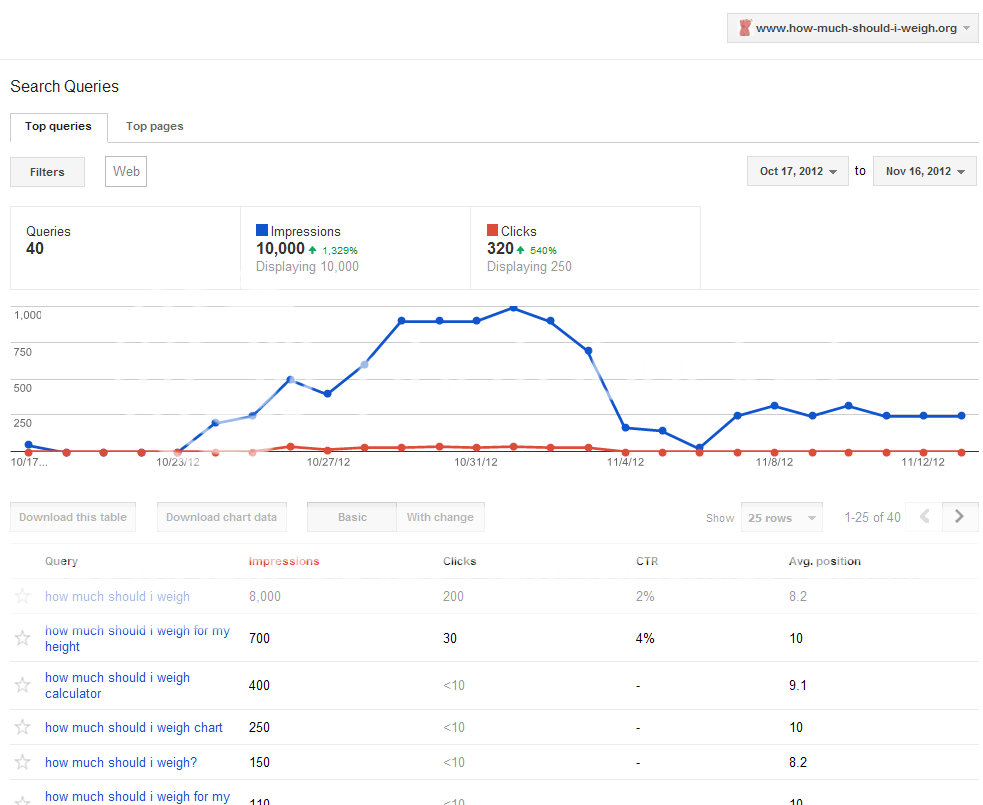This screenshot has width=983, height=805.
Task: Switch to the Top queries tab
Action: (x=58, y=127)
